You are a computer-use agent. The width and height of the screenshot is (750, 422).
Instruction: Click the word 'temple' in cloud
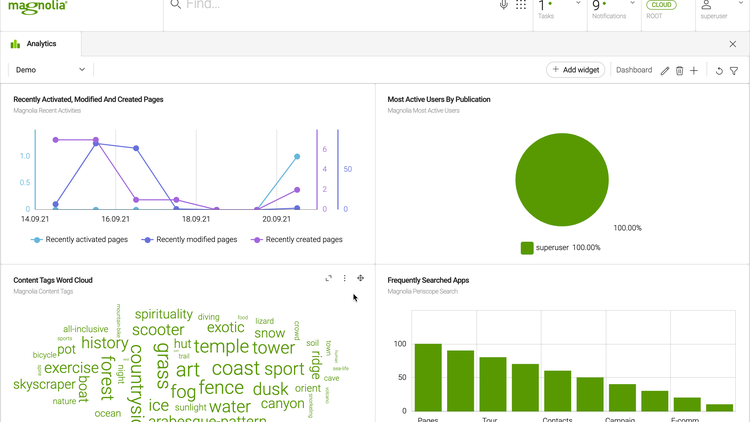pos(221,346)
